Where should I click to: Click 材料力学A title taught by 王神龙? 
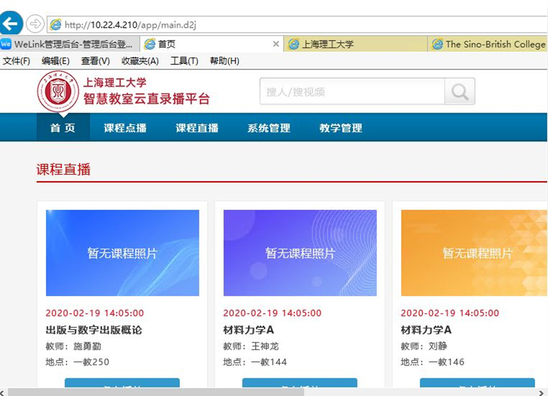click(x=249, y=330)
